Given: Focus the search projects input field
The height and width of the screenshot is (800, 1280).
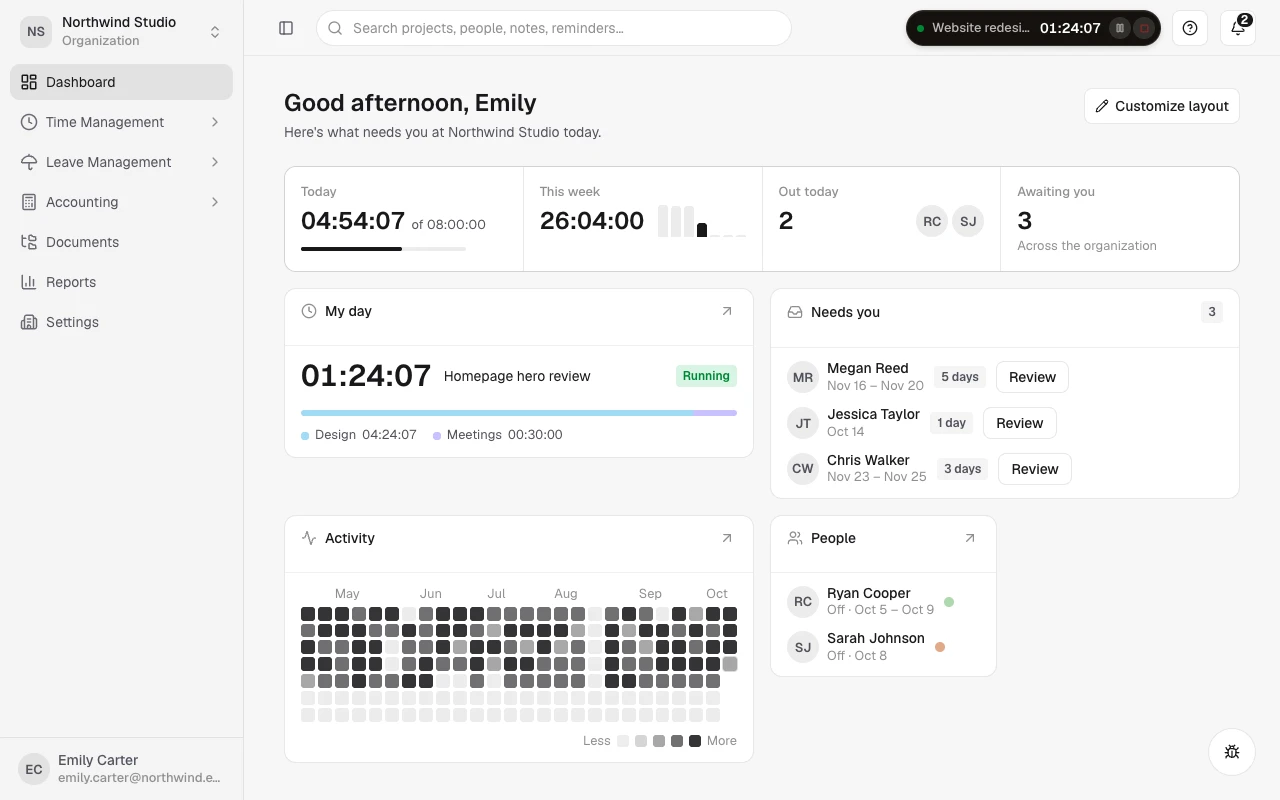Looking at the screenshot, I should point(554,28).
